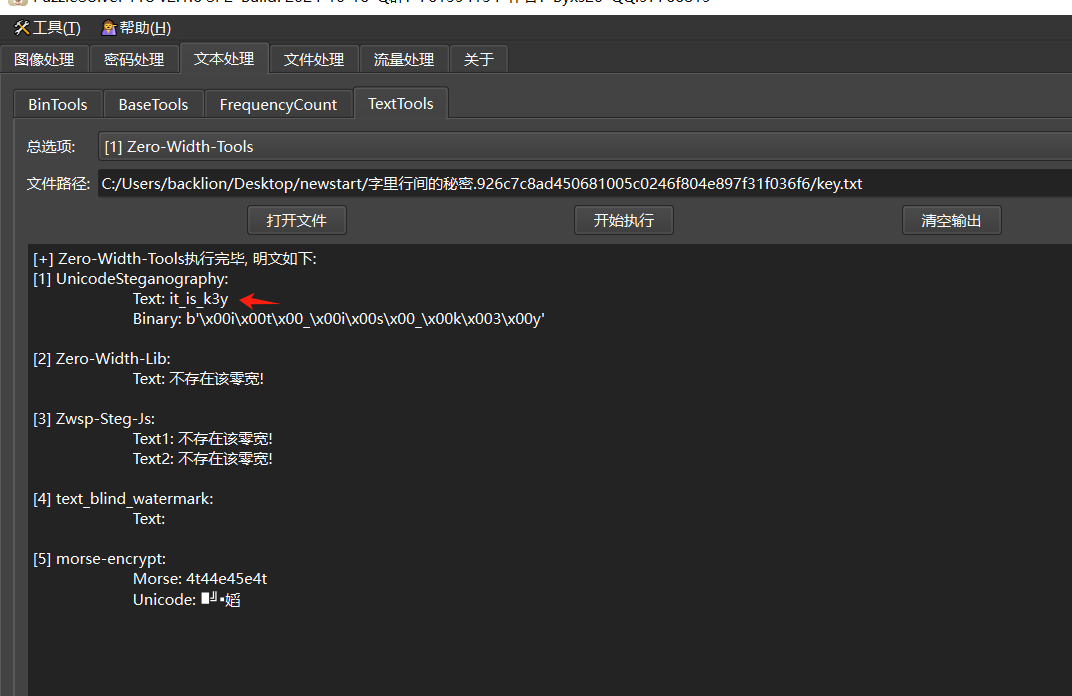The height and width of the screenshot is (696, 1072).
Task: Click the wrench icon beside 工具 menu
Action: pyautogui.click(x=24, y=27)
